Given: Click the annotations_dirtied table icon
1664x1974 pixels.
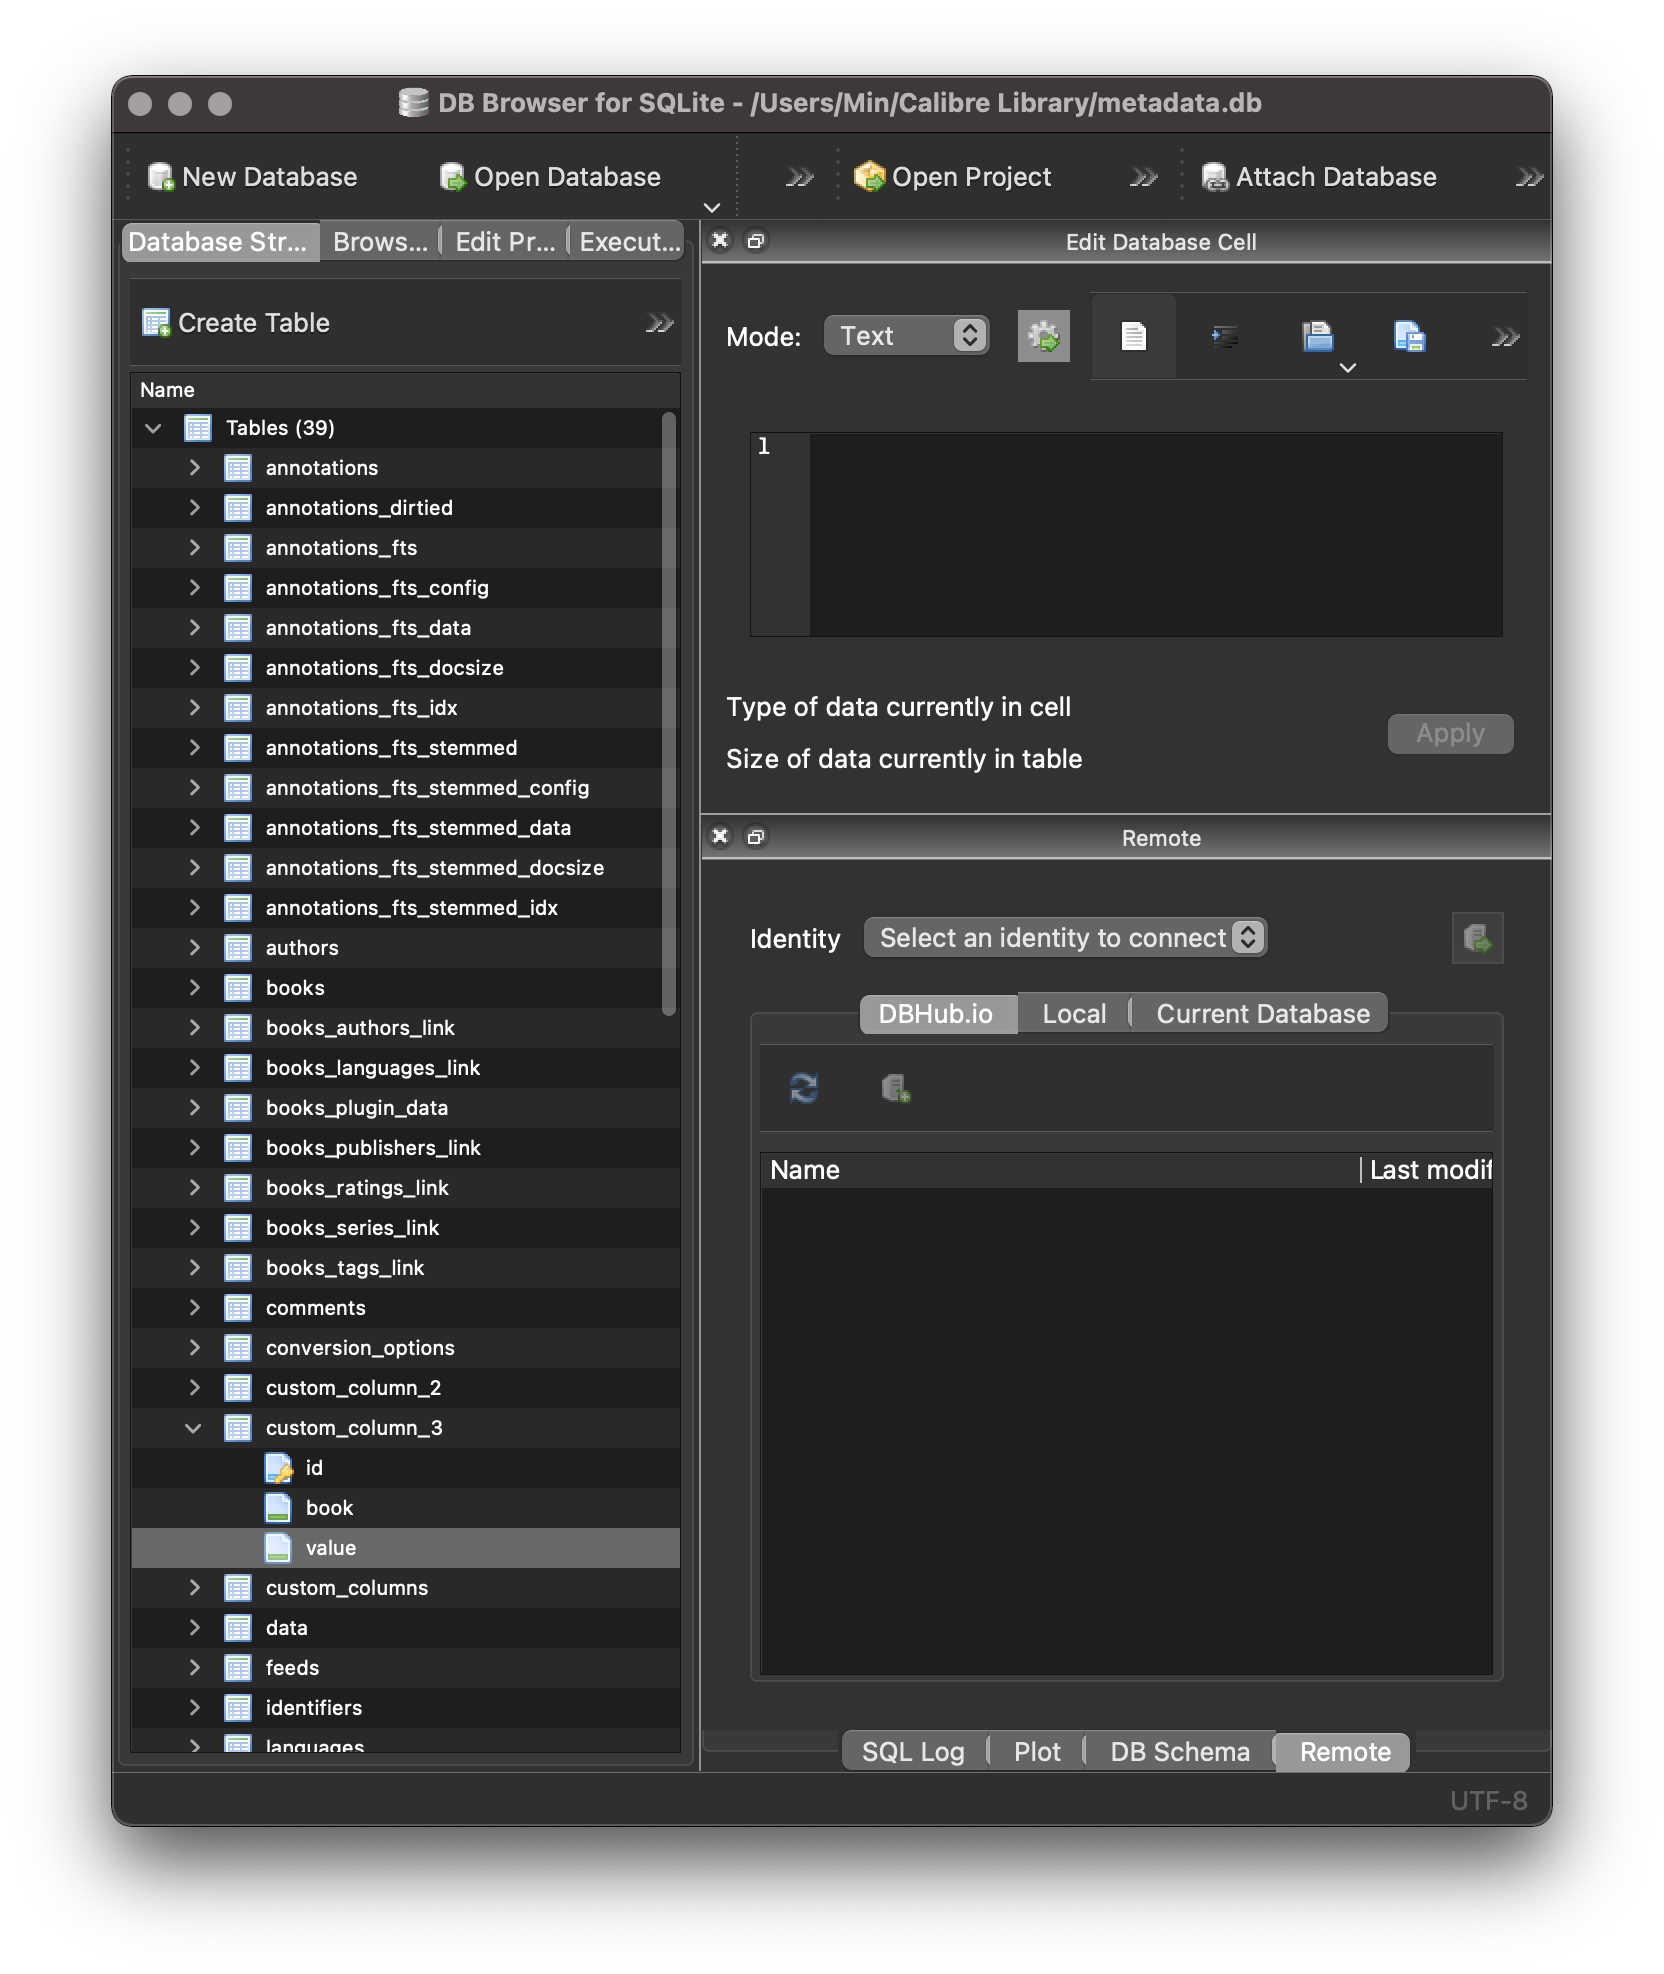Looking at the screenshot, I should click(x=238, y=508).
